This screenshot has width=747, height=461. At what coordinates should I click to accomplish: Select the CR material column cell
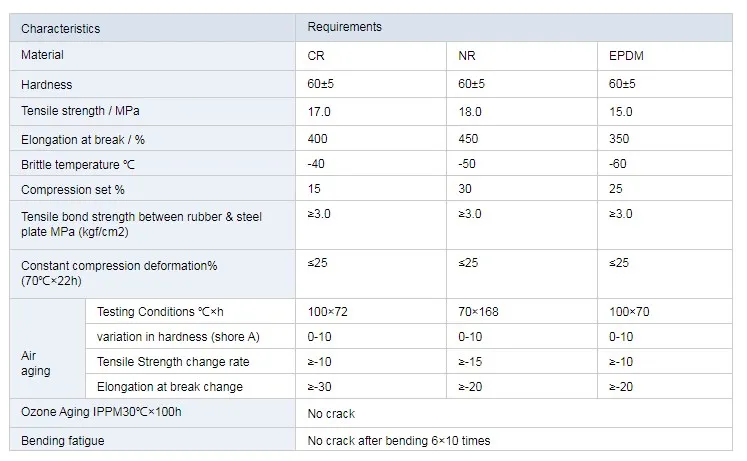tap(316, 56)
